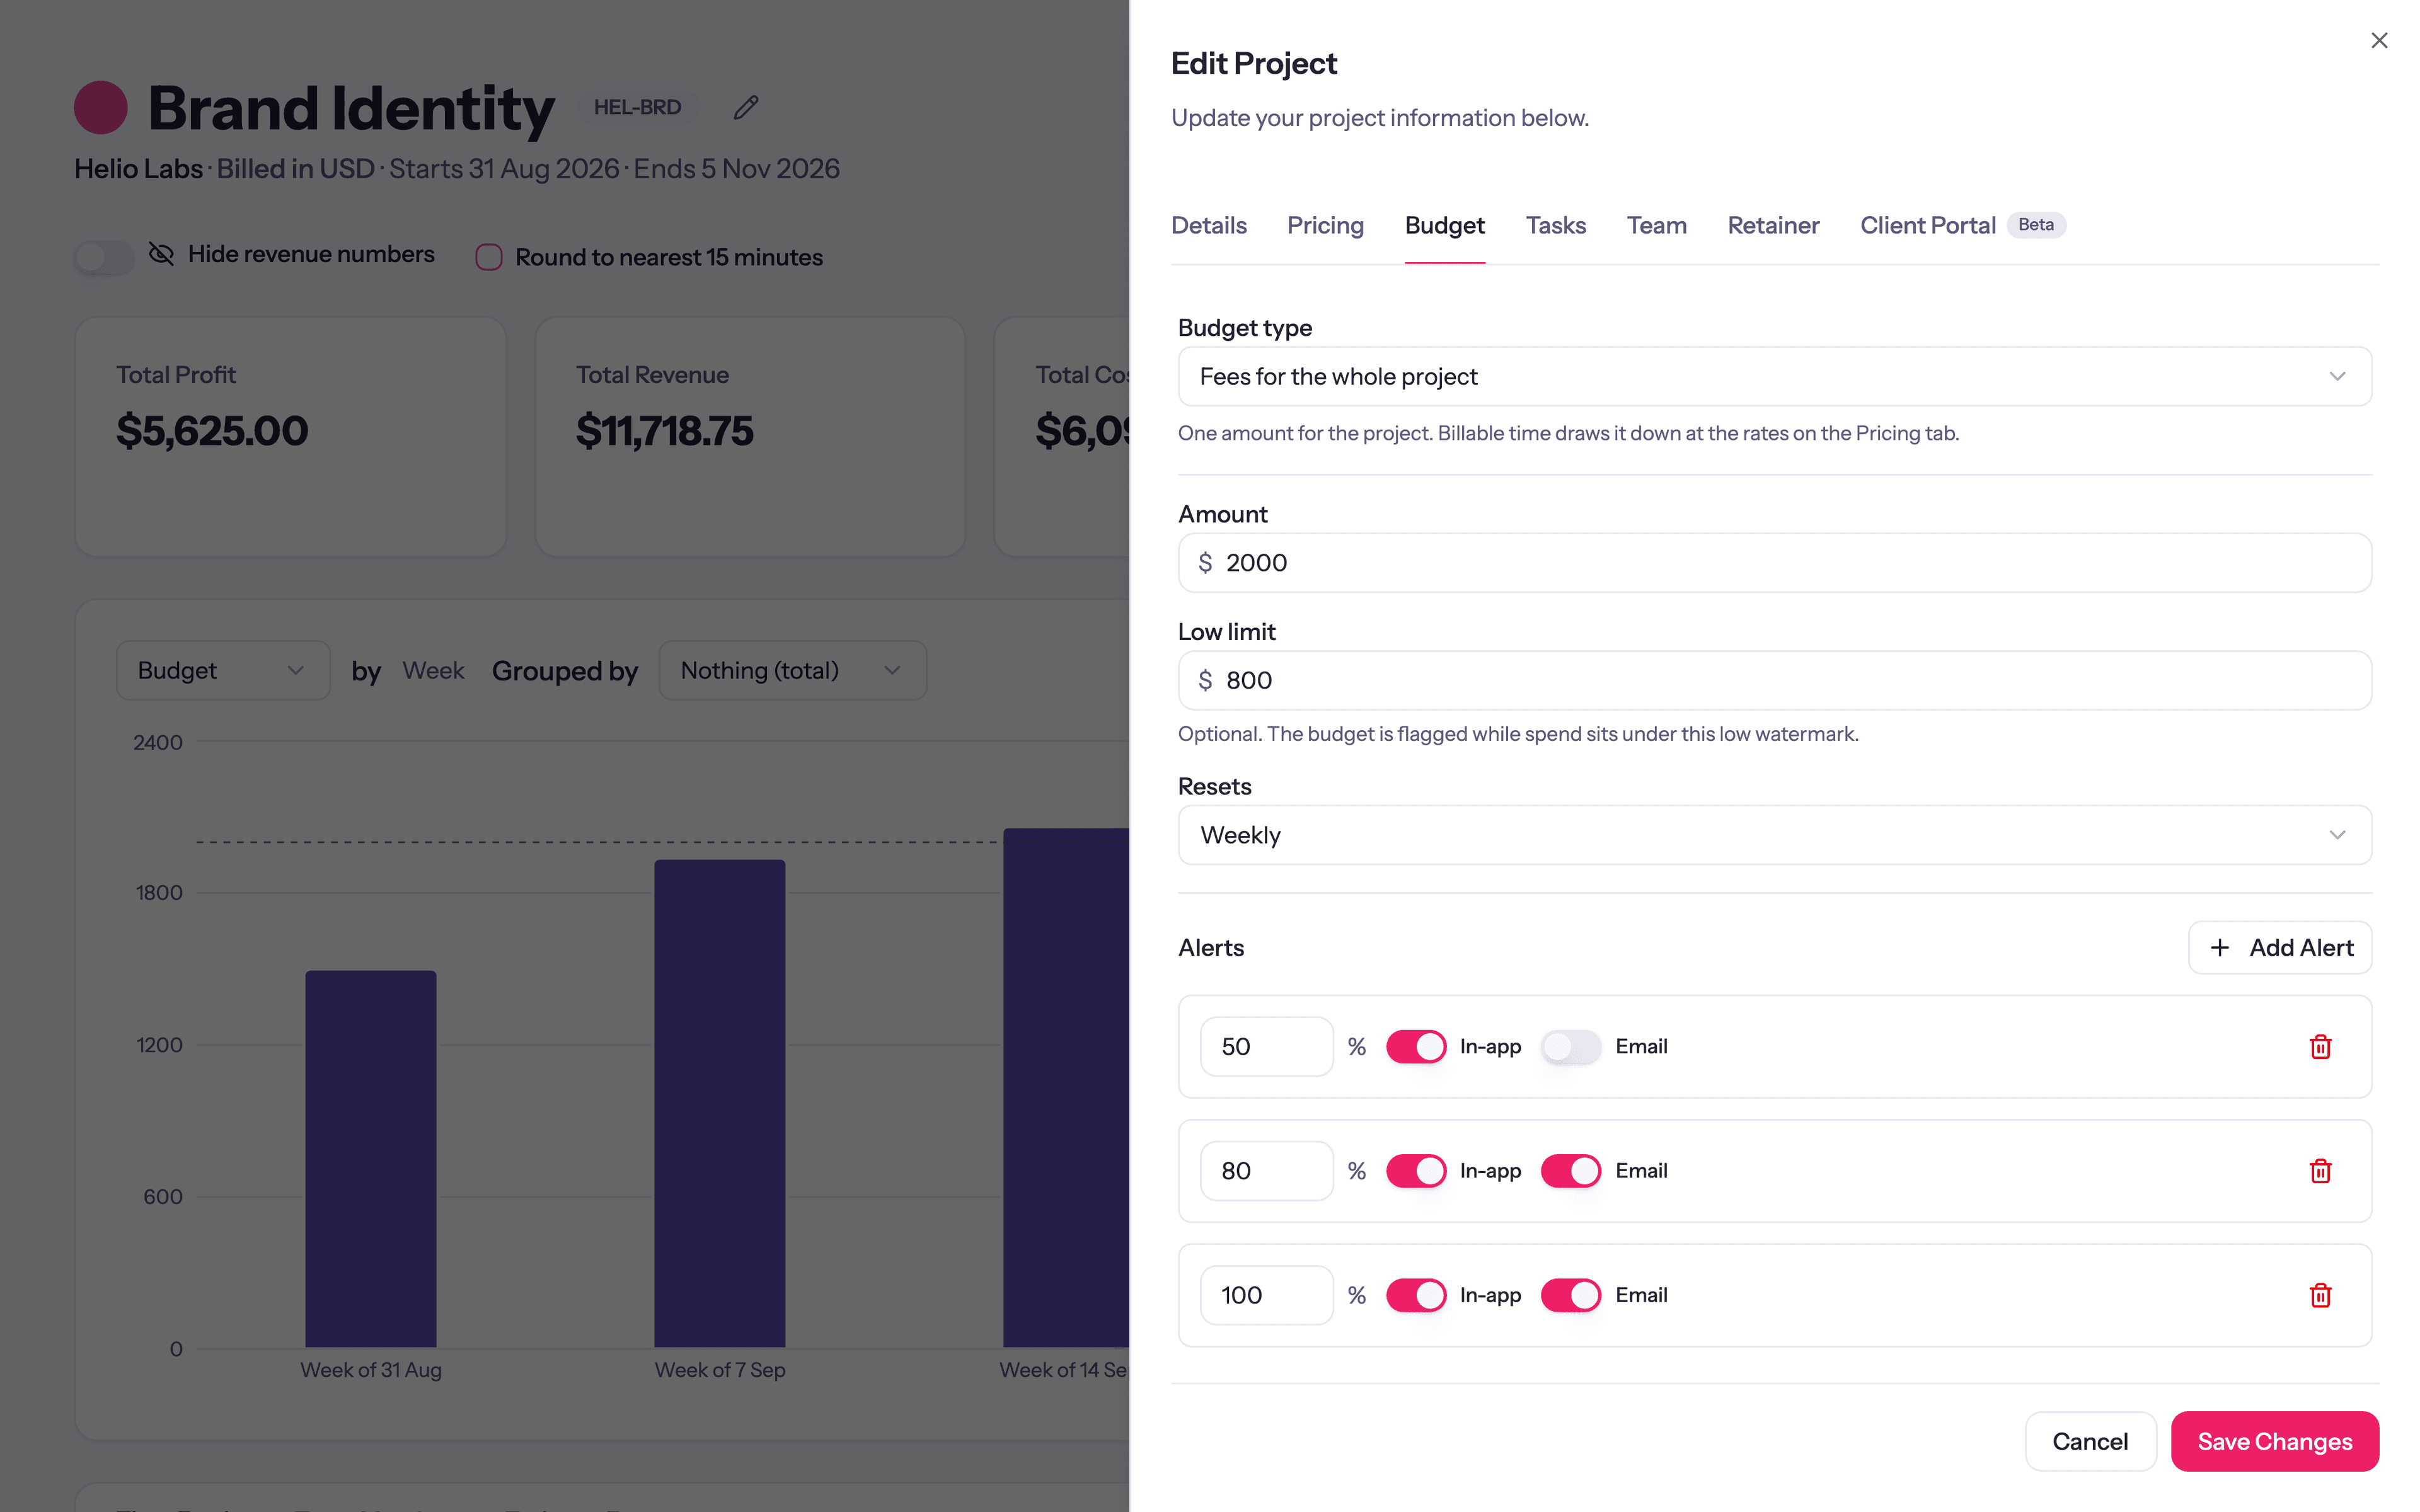Edit the 100 percent alert threshold field
Viewport: 2420px width, 1512px height.
(x=1266, y=1295)
